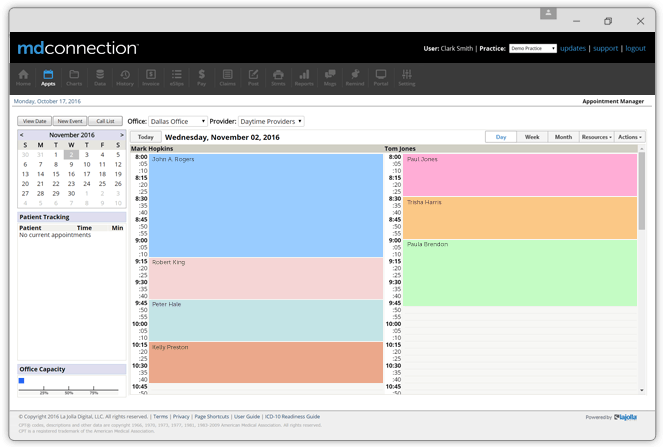Select November 30 in mini calendar
This screenshot has height=447, width=663.
tap(71, 193)
